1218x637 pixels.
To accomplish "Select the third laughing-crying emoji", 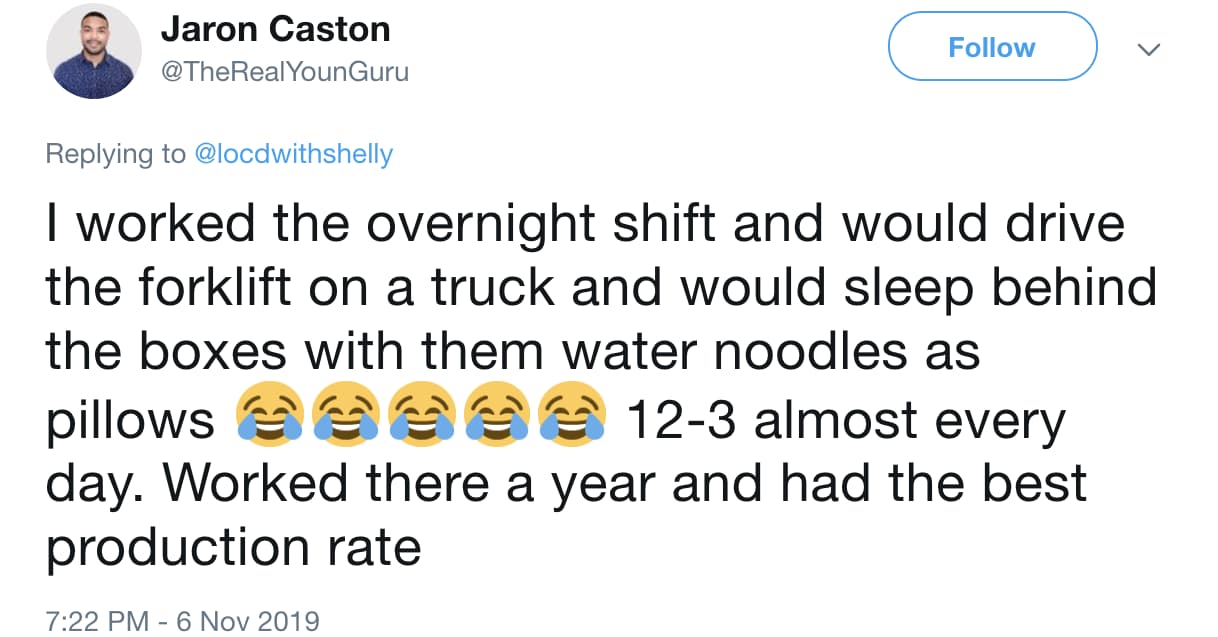I will (x=421, y=415).
